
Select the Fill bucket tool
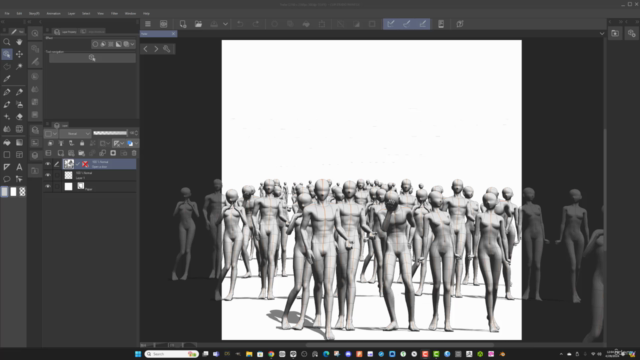(7, 142)
